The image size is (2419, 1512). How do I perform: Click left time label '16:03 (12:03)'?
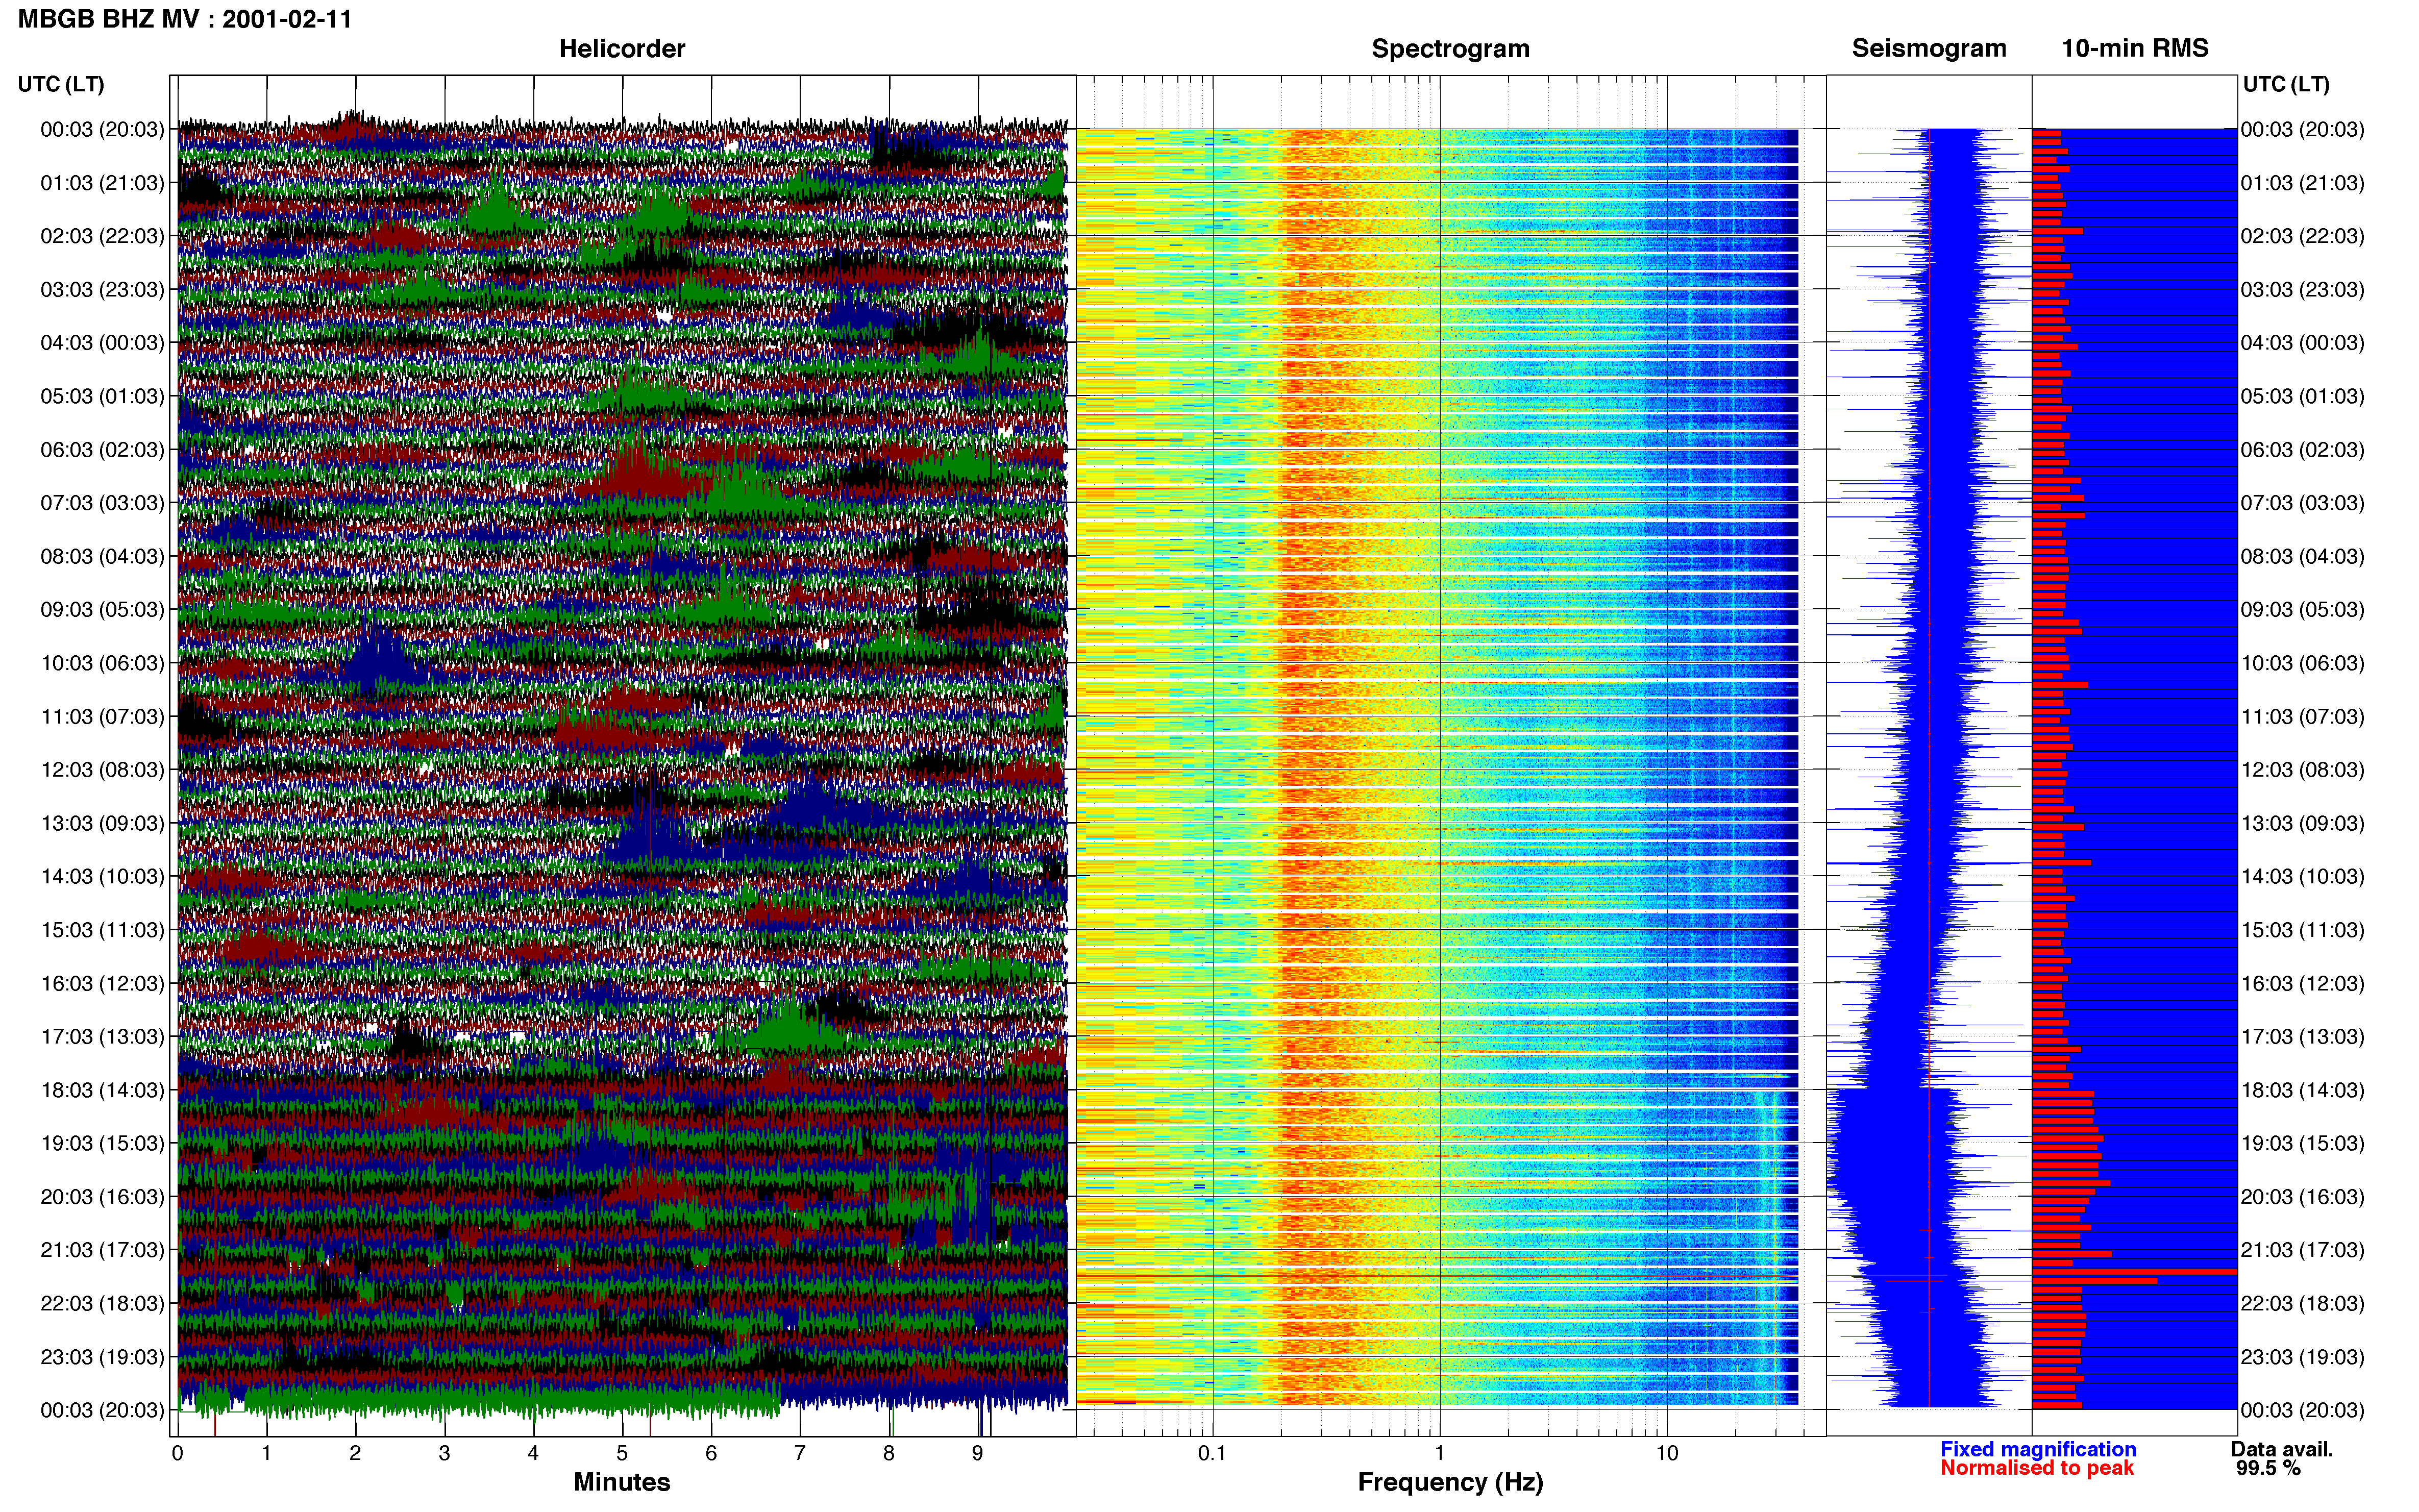(102, 983)
